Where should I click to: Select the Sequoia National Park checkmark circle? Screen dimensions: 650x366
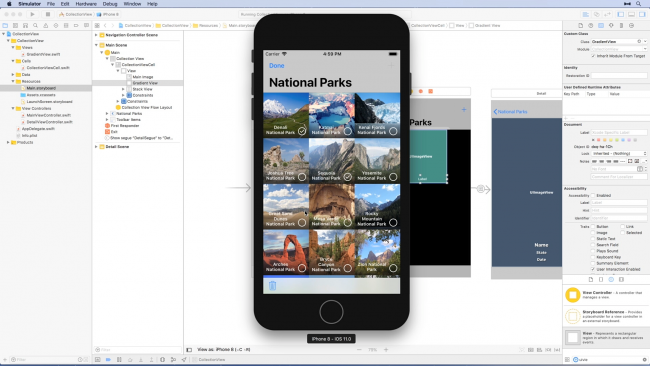[x=347, y=177]
